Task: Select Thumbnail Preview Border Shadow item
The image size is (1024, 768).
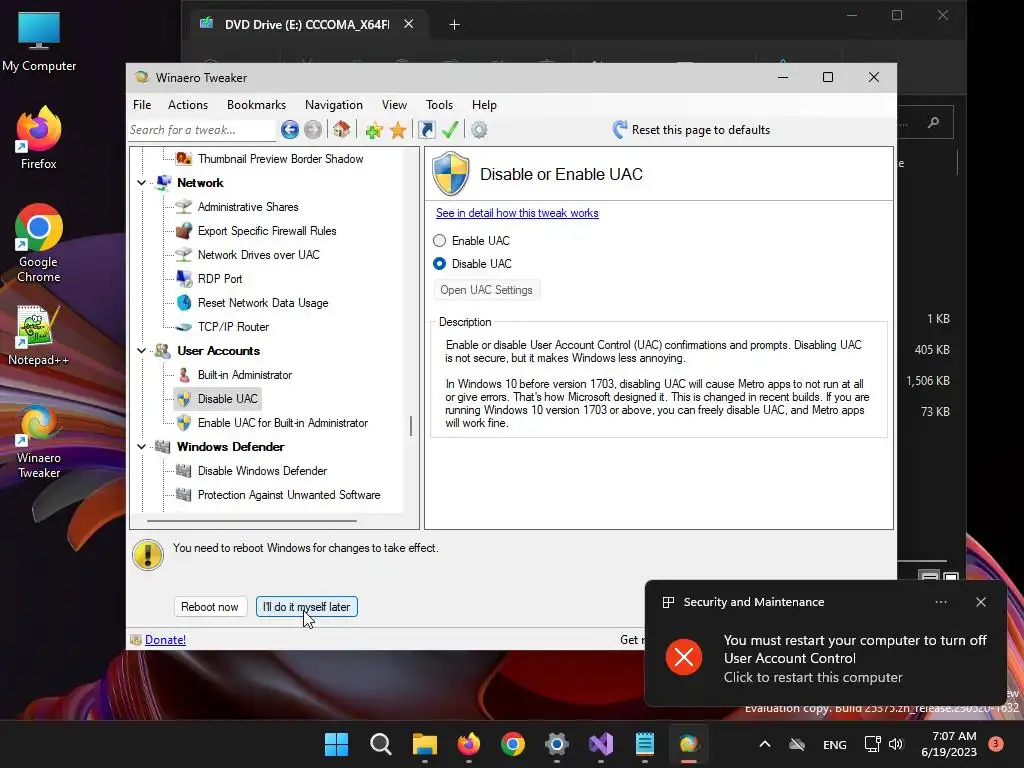Action: pos(280,159)
